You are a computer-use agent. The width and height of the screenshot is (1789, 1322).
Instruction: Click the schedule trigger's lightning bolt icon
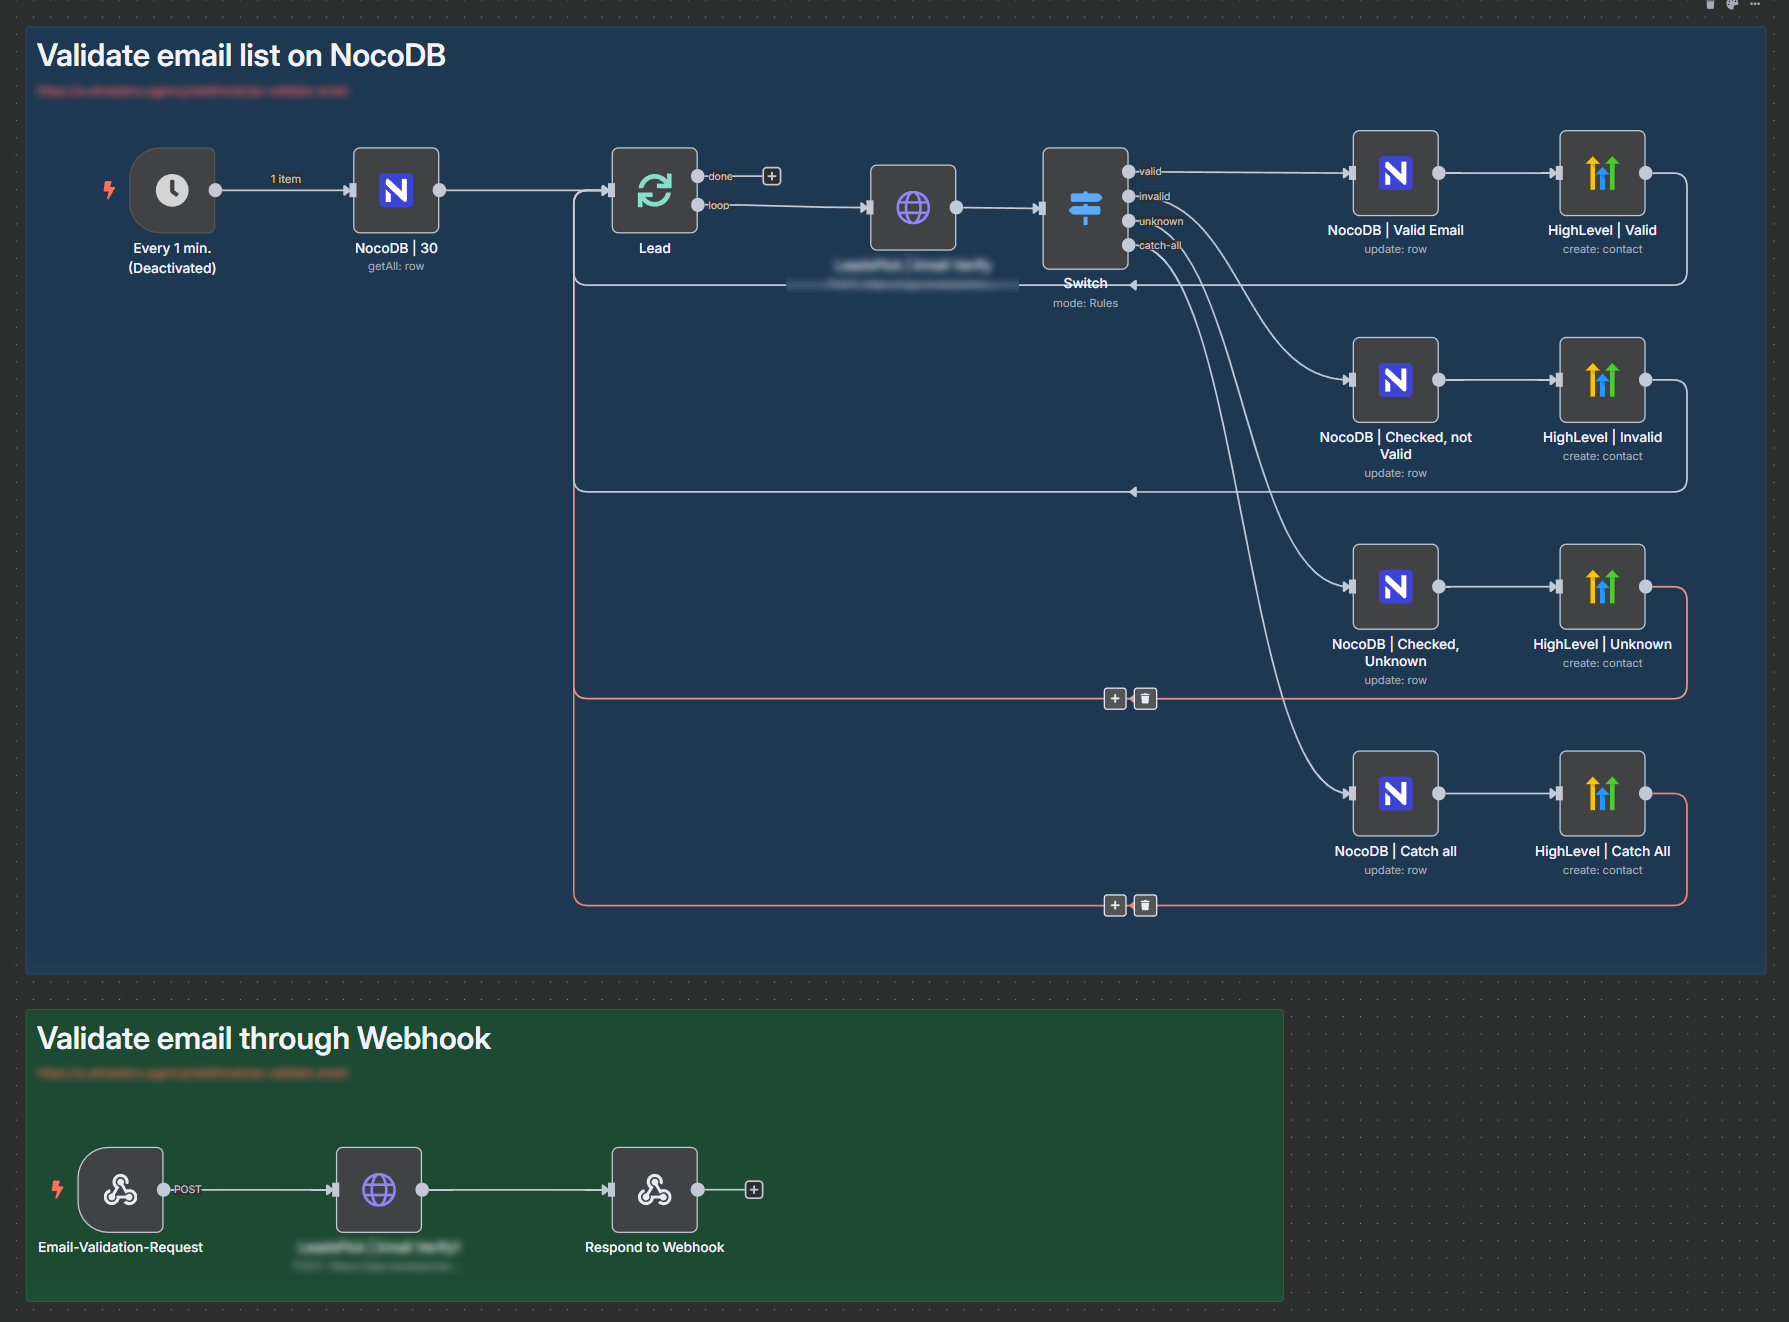pos(109,190)
